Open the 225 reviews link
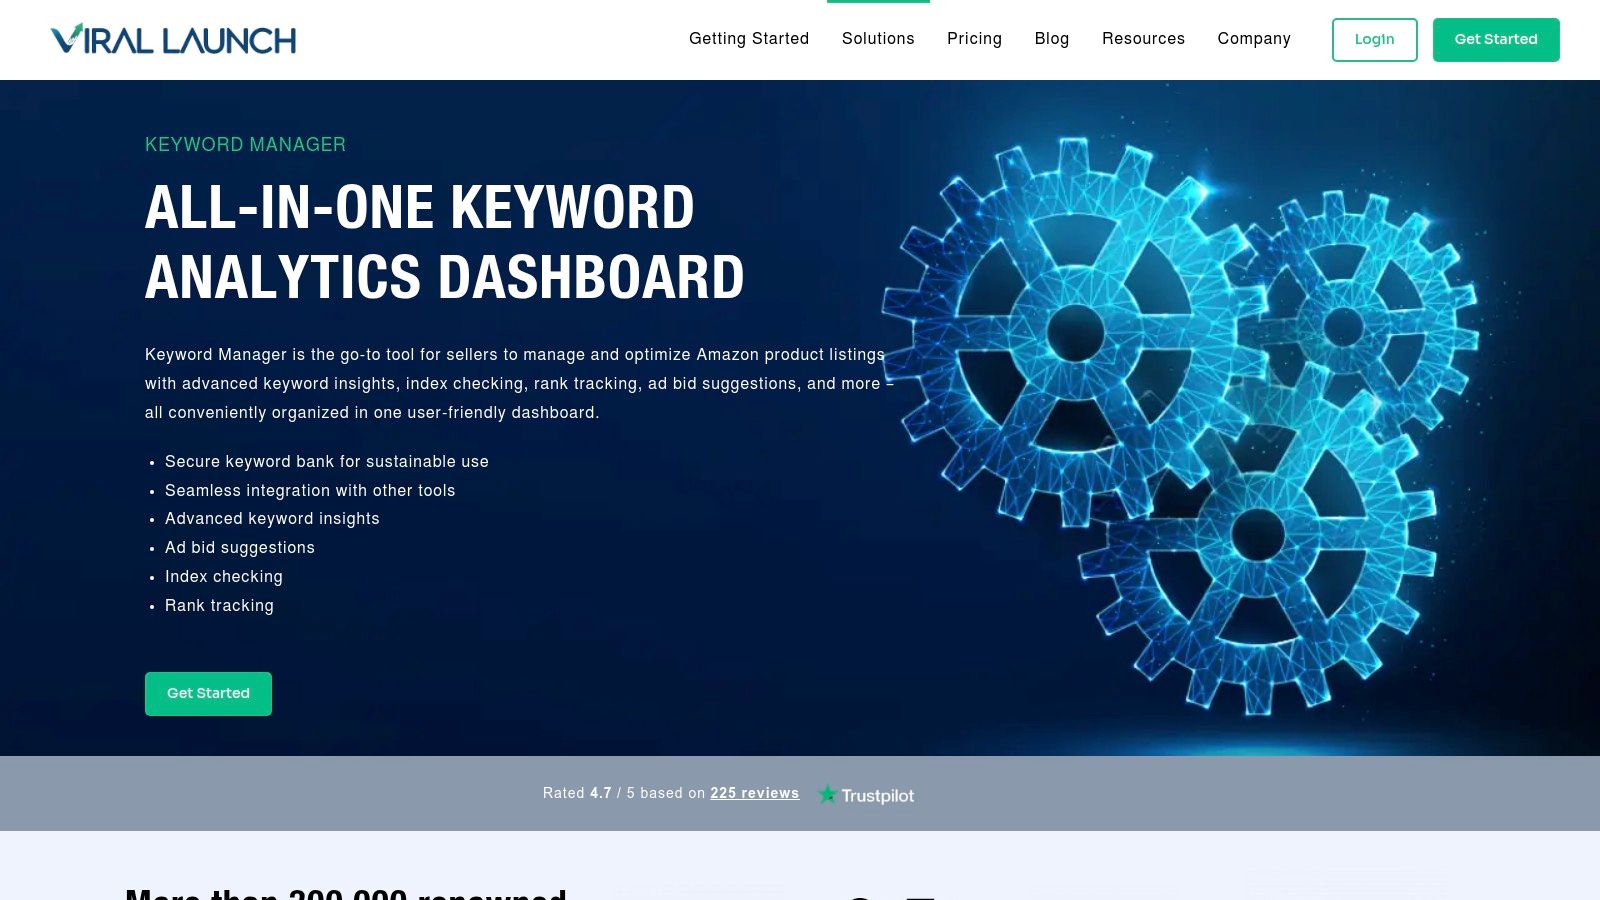 point(754,793)
